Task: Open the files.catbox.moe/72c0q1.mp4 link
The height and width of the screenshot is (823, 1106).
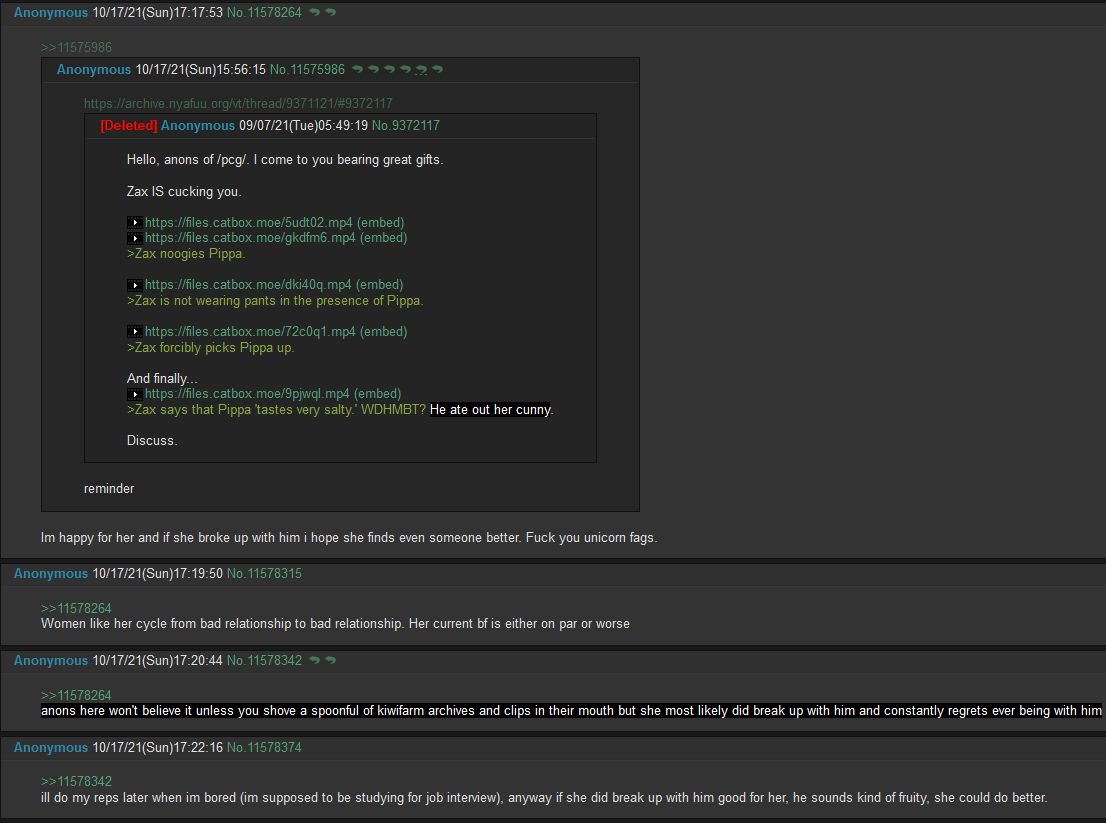Action: click(x=250, y=331)
